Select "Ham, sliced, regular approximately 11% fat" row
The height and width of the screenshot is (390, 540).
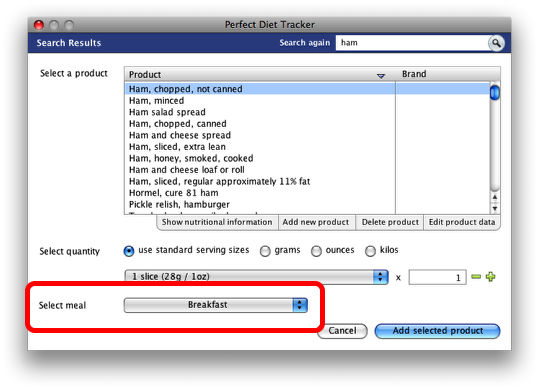click(x=307, y=182)
